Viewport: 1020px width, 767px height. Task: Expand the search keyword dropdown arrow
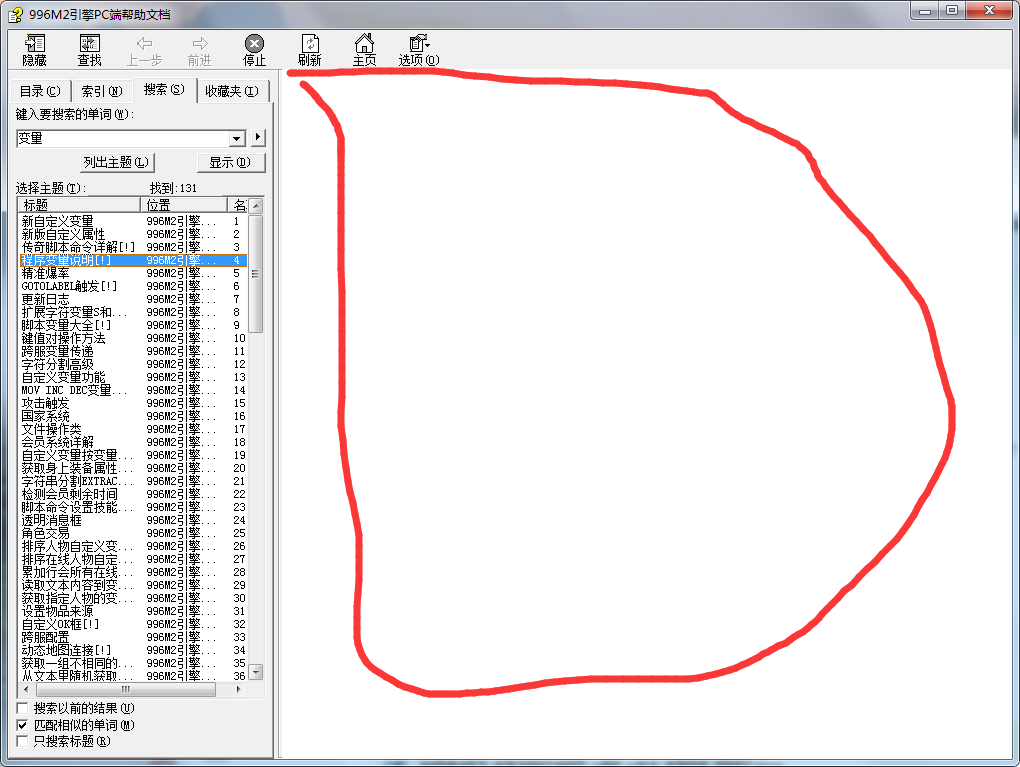pos(237,138)
